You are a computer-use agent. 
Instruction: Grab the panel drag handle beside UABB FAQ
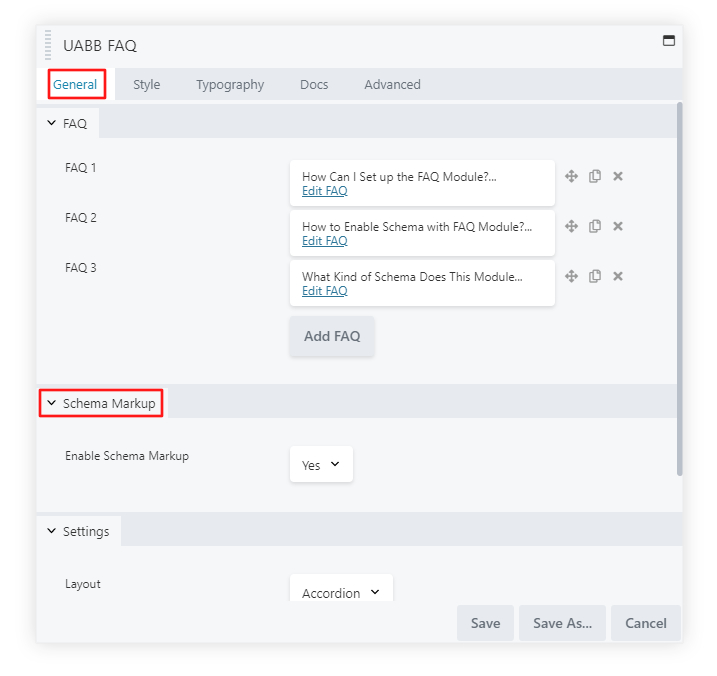point(48,46)
